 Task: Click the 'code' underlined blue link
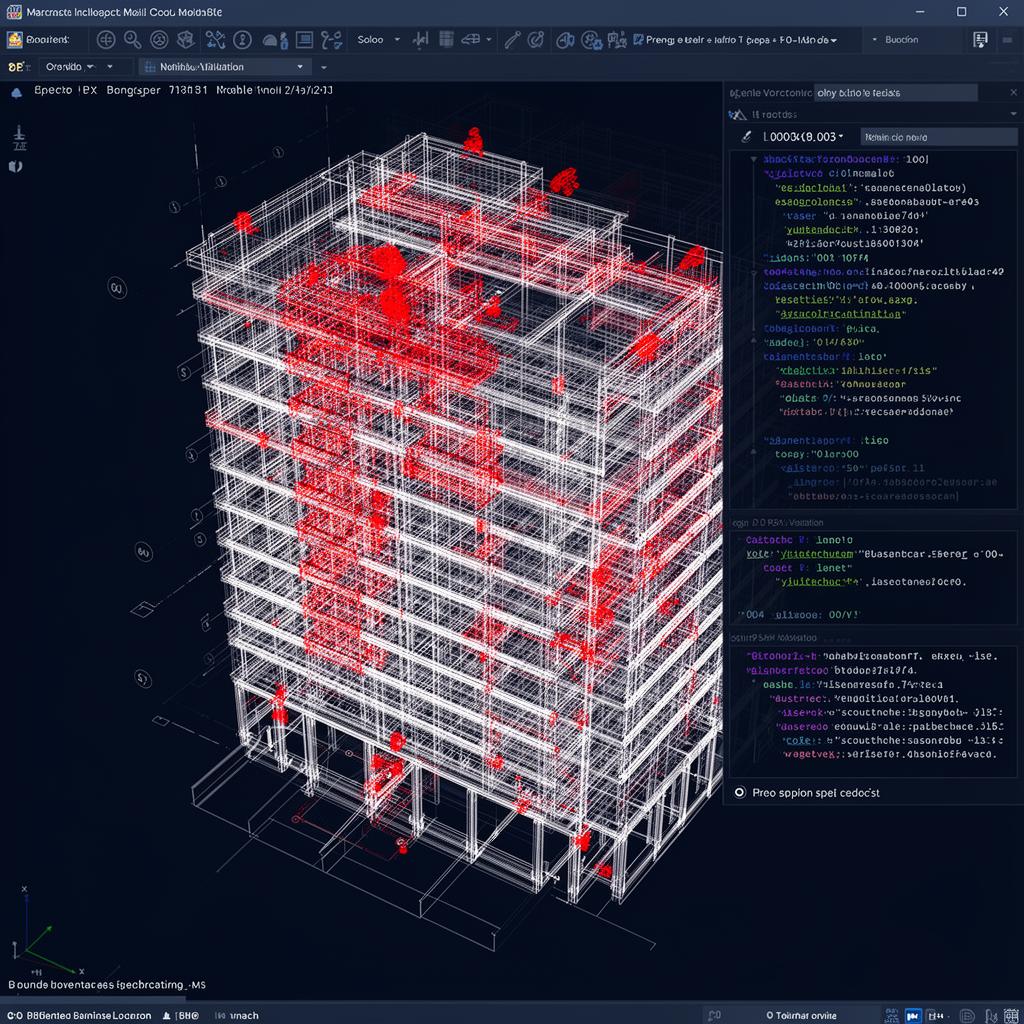[799, 740]
